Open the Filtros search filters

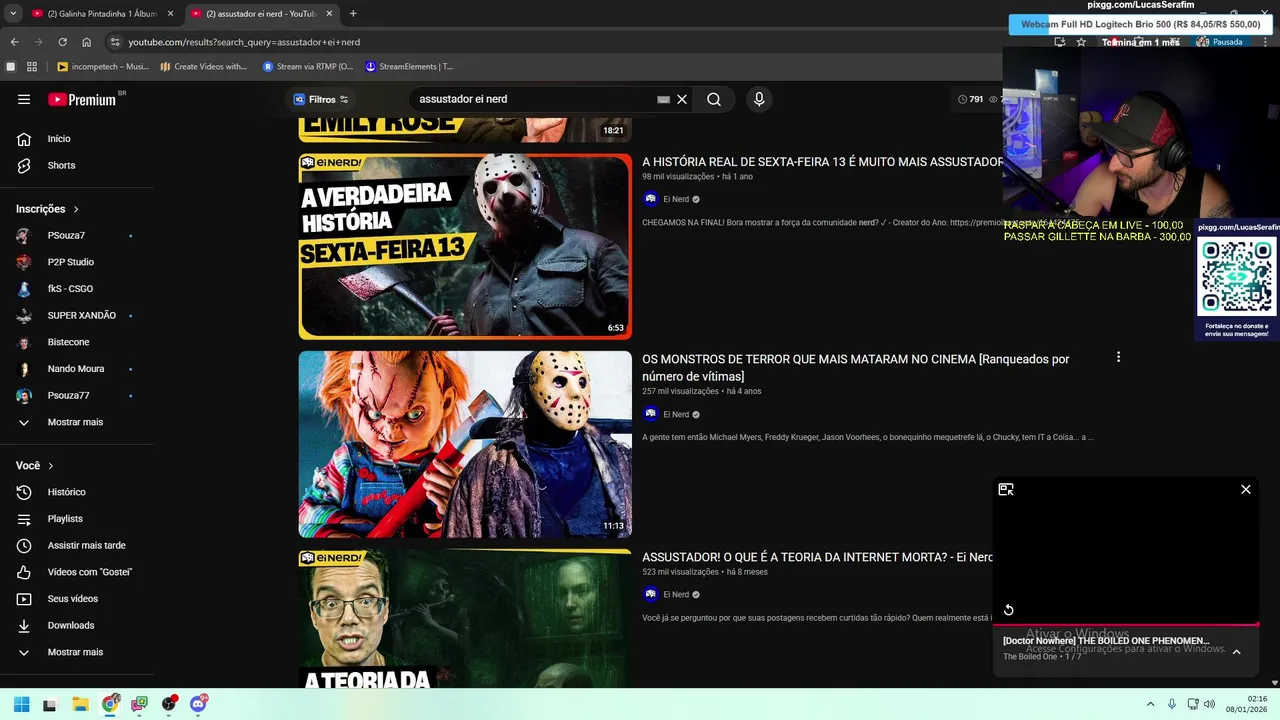pyautogui.click(x=321, y=99)
